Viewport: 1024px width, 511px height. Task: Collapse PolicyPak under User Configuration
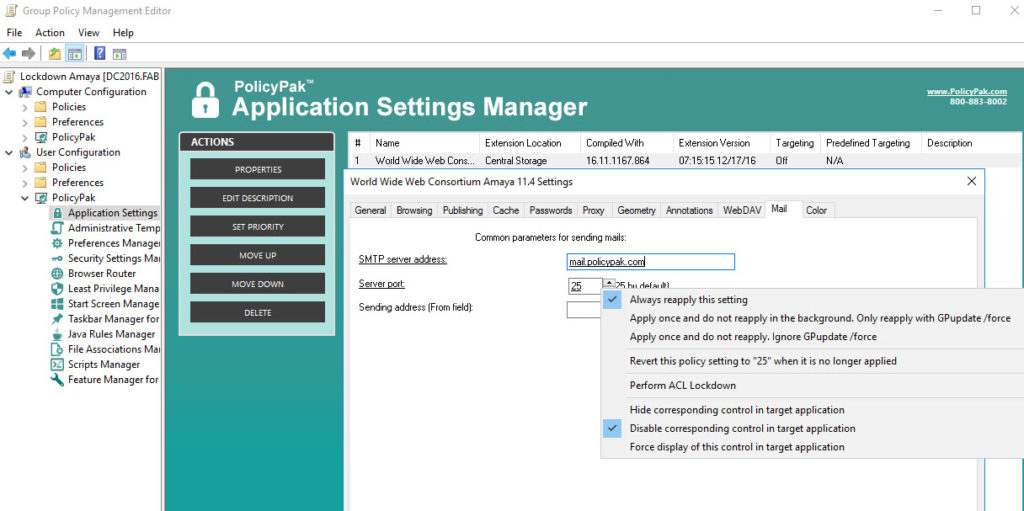click(x=25, y=197)
